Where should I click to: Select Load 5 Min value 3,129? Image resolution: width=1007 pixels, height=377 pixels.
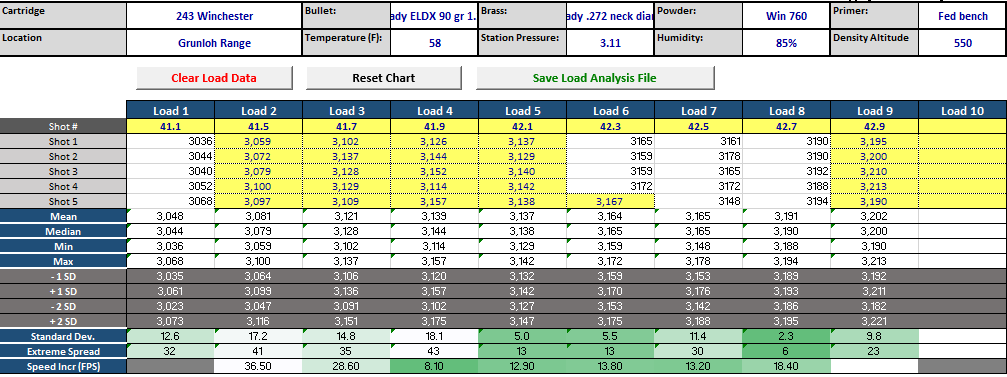pyautogui.click(x=522, y=246)
